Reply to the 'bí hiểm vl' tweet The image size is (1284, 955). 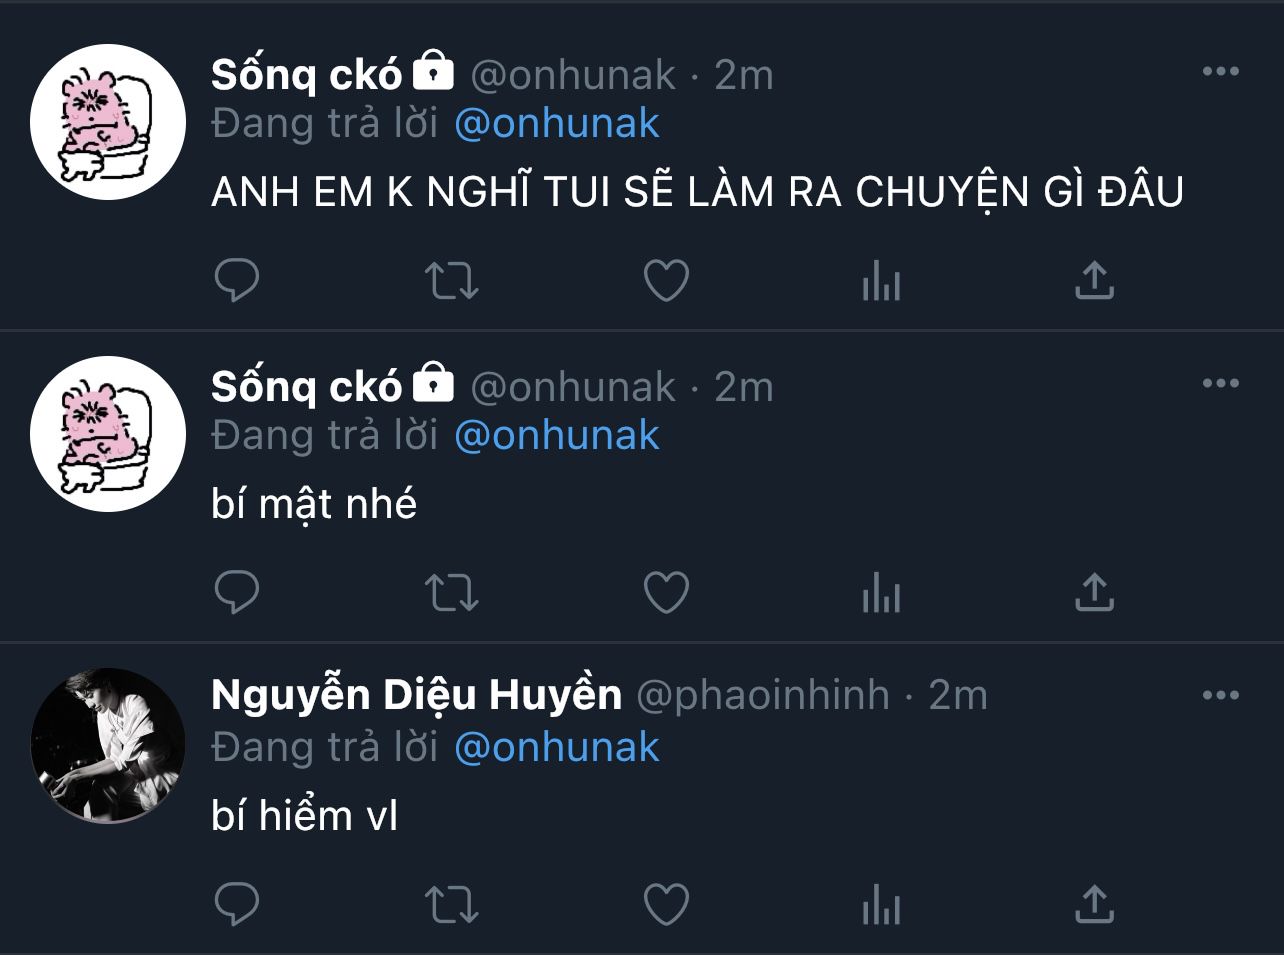pos(237,905)
